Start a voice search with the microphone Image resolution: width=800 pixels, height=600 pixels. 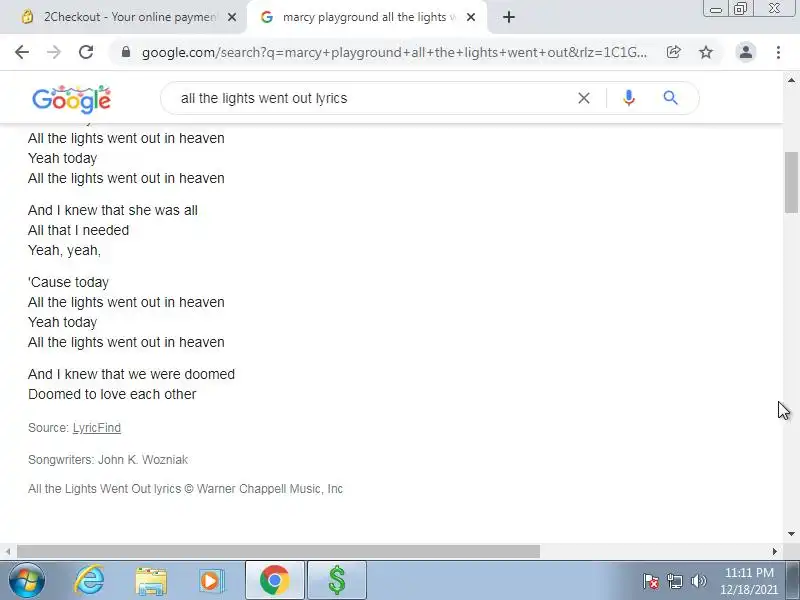[x=629, y=98]
